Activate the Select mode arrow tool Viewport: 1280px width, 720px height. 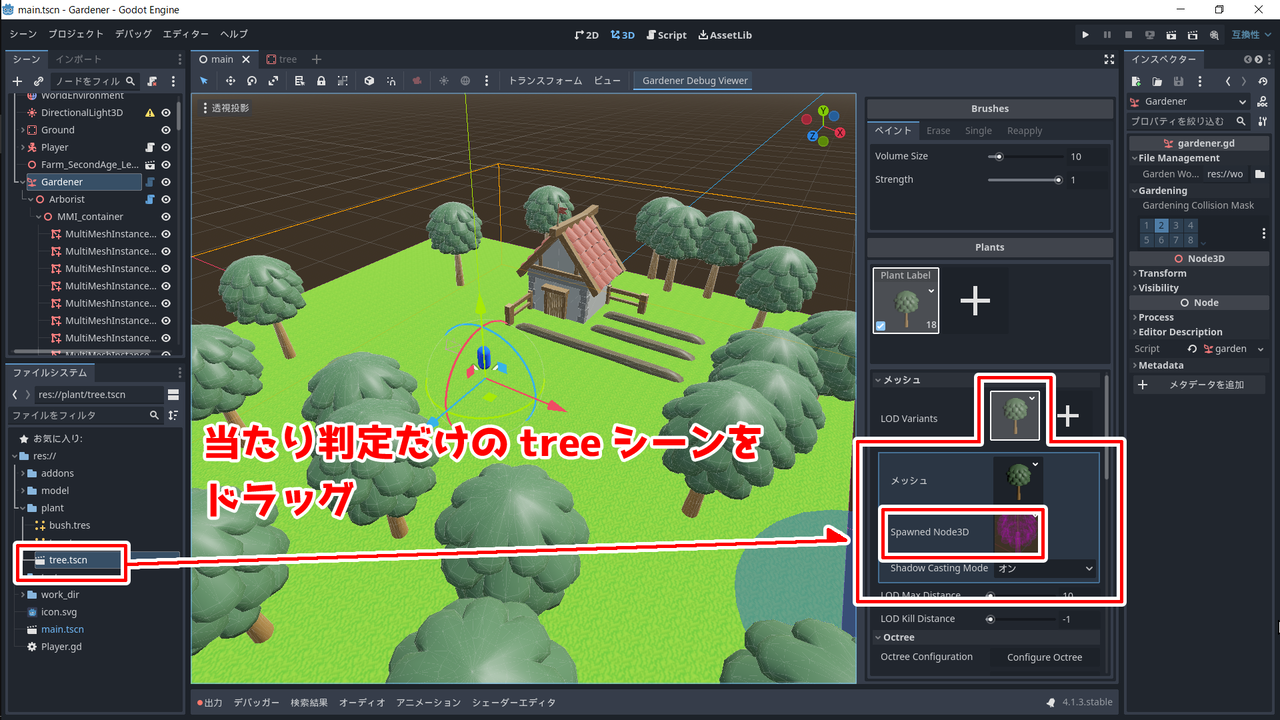pyautogui.click(x=204, y=81)
